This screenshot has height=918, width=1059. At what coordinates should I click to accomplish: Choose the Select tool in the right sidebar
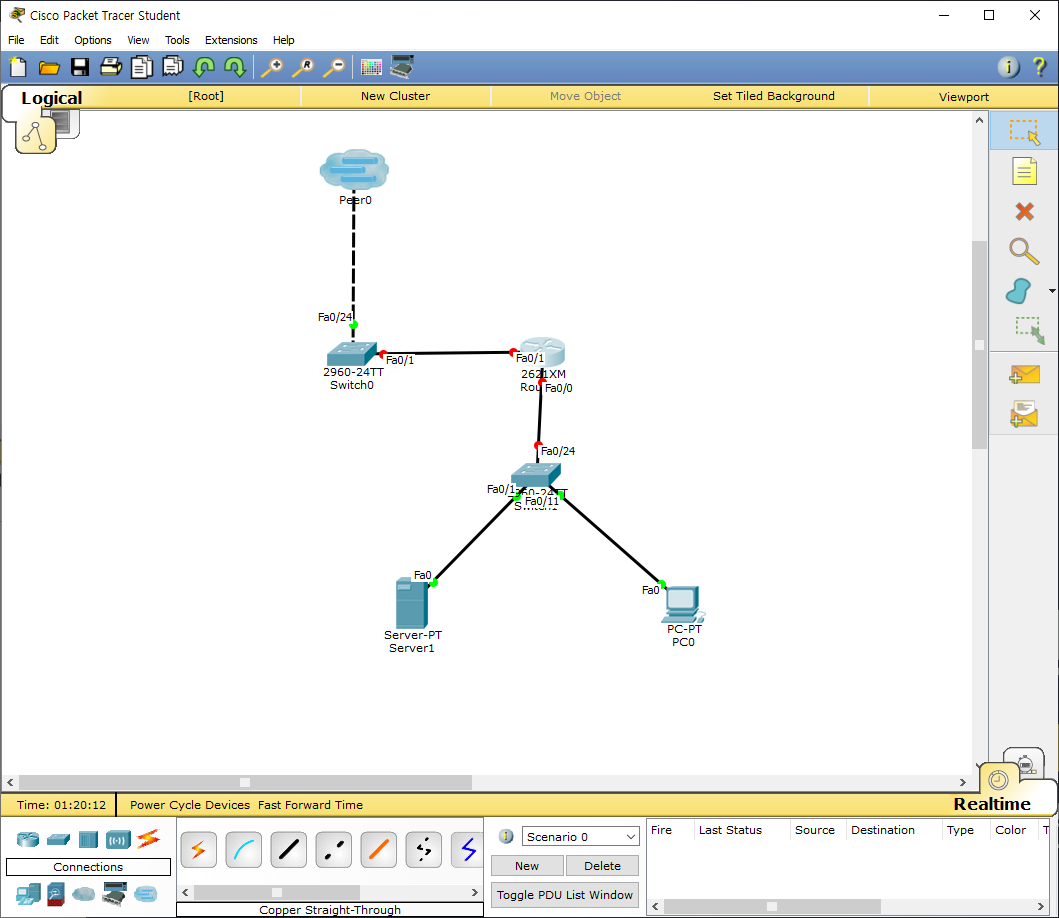tap(1024, 131)
